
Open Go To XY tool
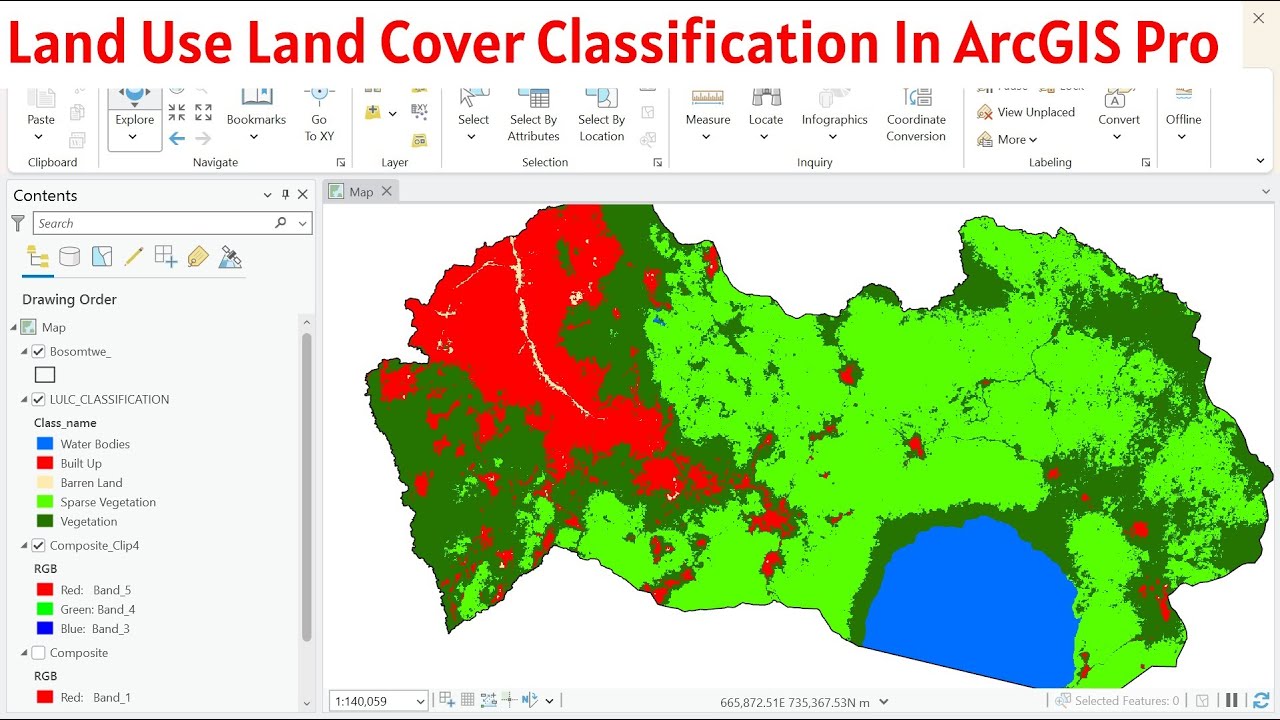[x=319, y=115]
